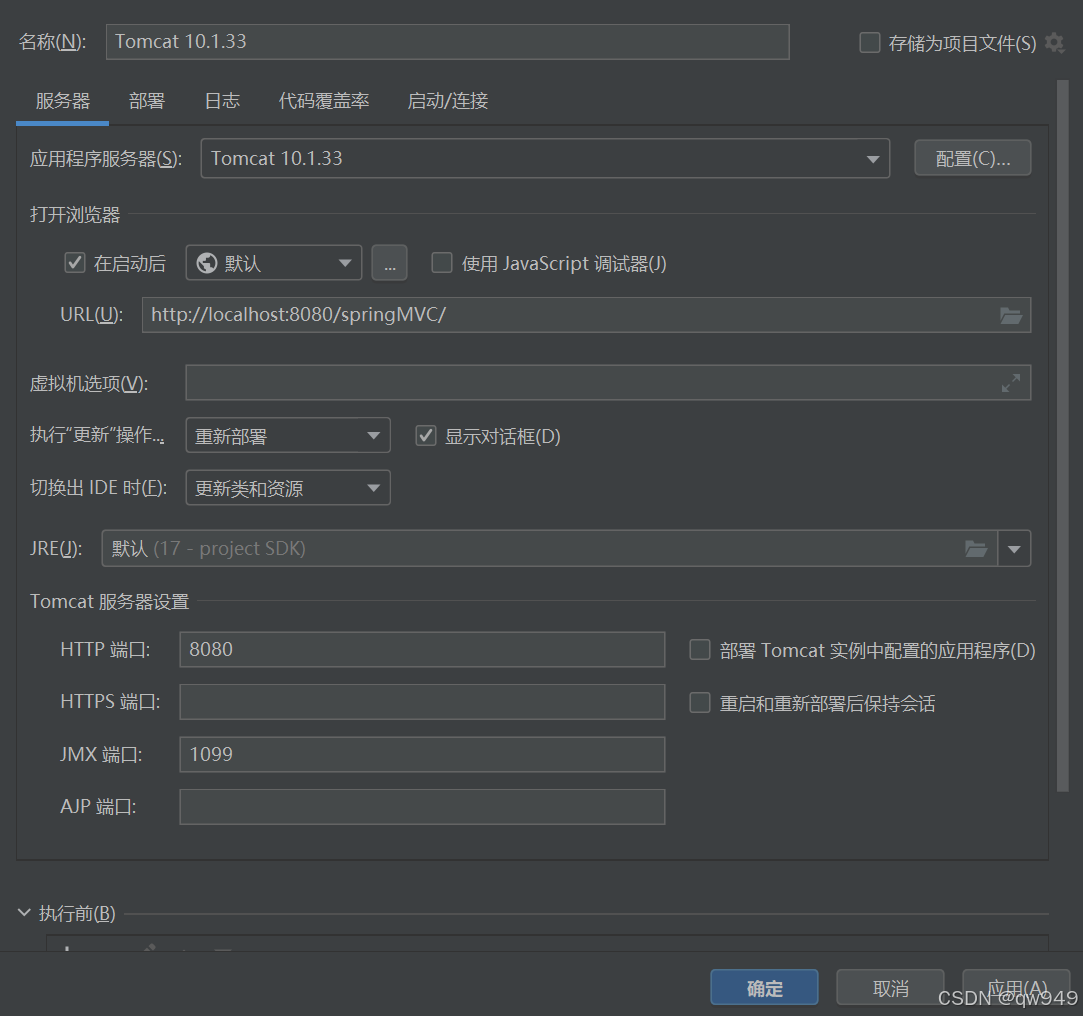
Task: Enable 重启和重新部署后保持会话 checkbox
Action: click(x=700, y=703)
